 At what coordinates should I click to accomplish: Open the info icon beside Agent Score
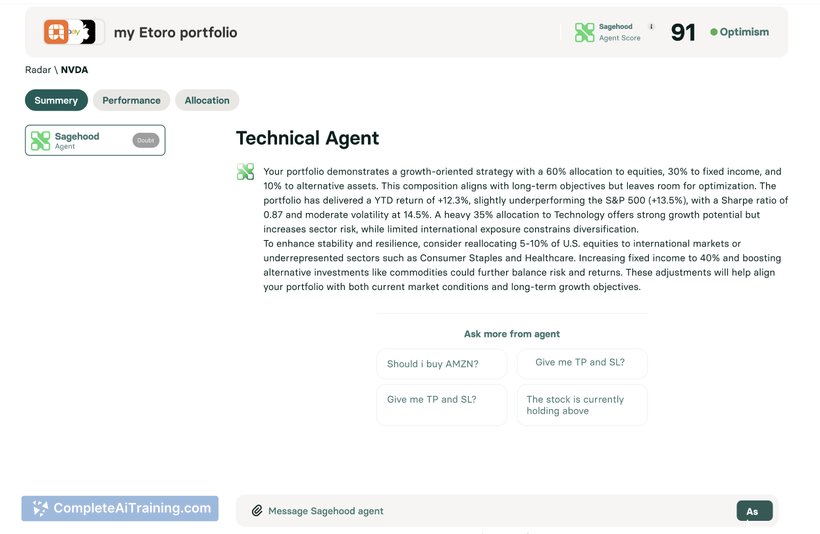tap(651, 26)
